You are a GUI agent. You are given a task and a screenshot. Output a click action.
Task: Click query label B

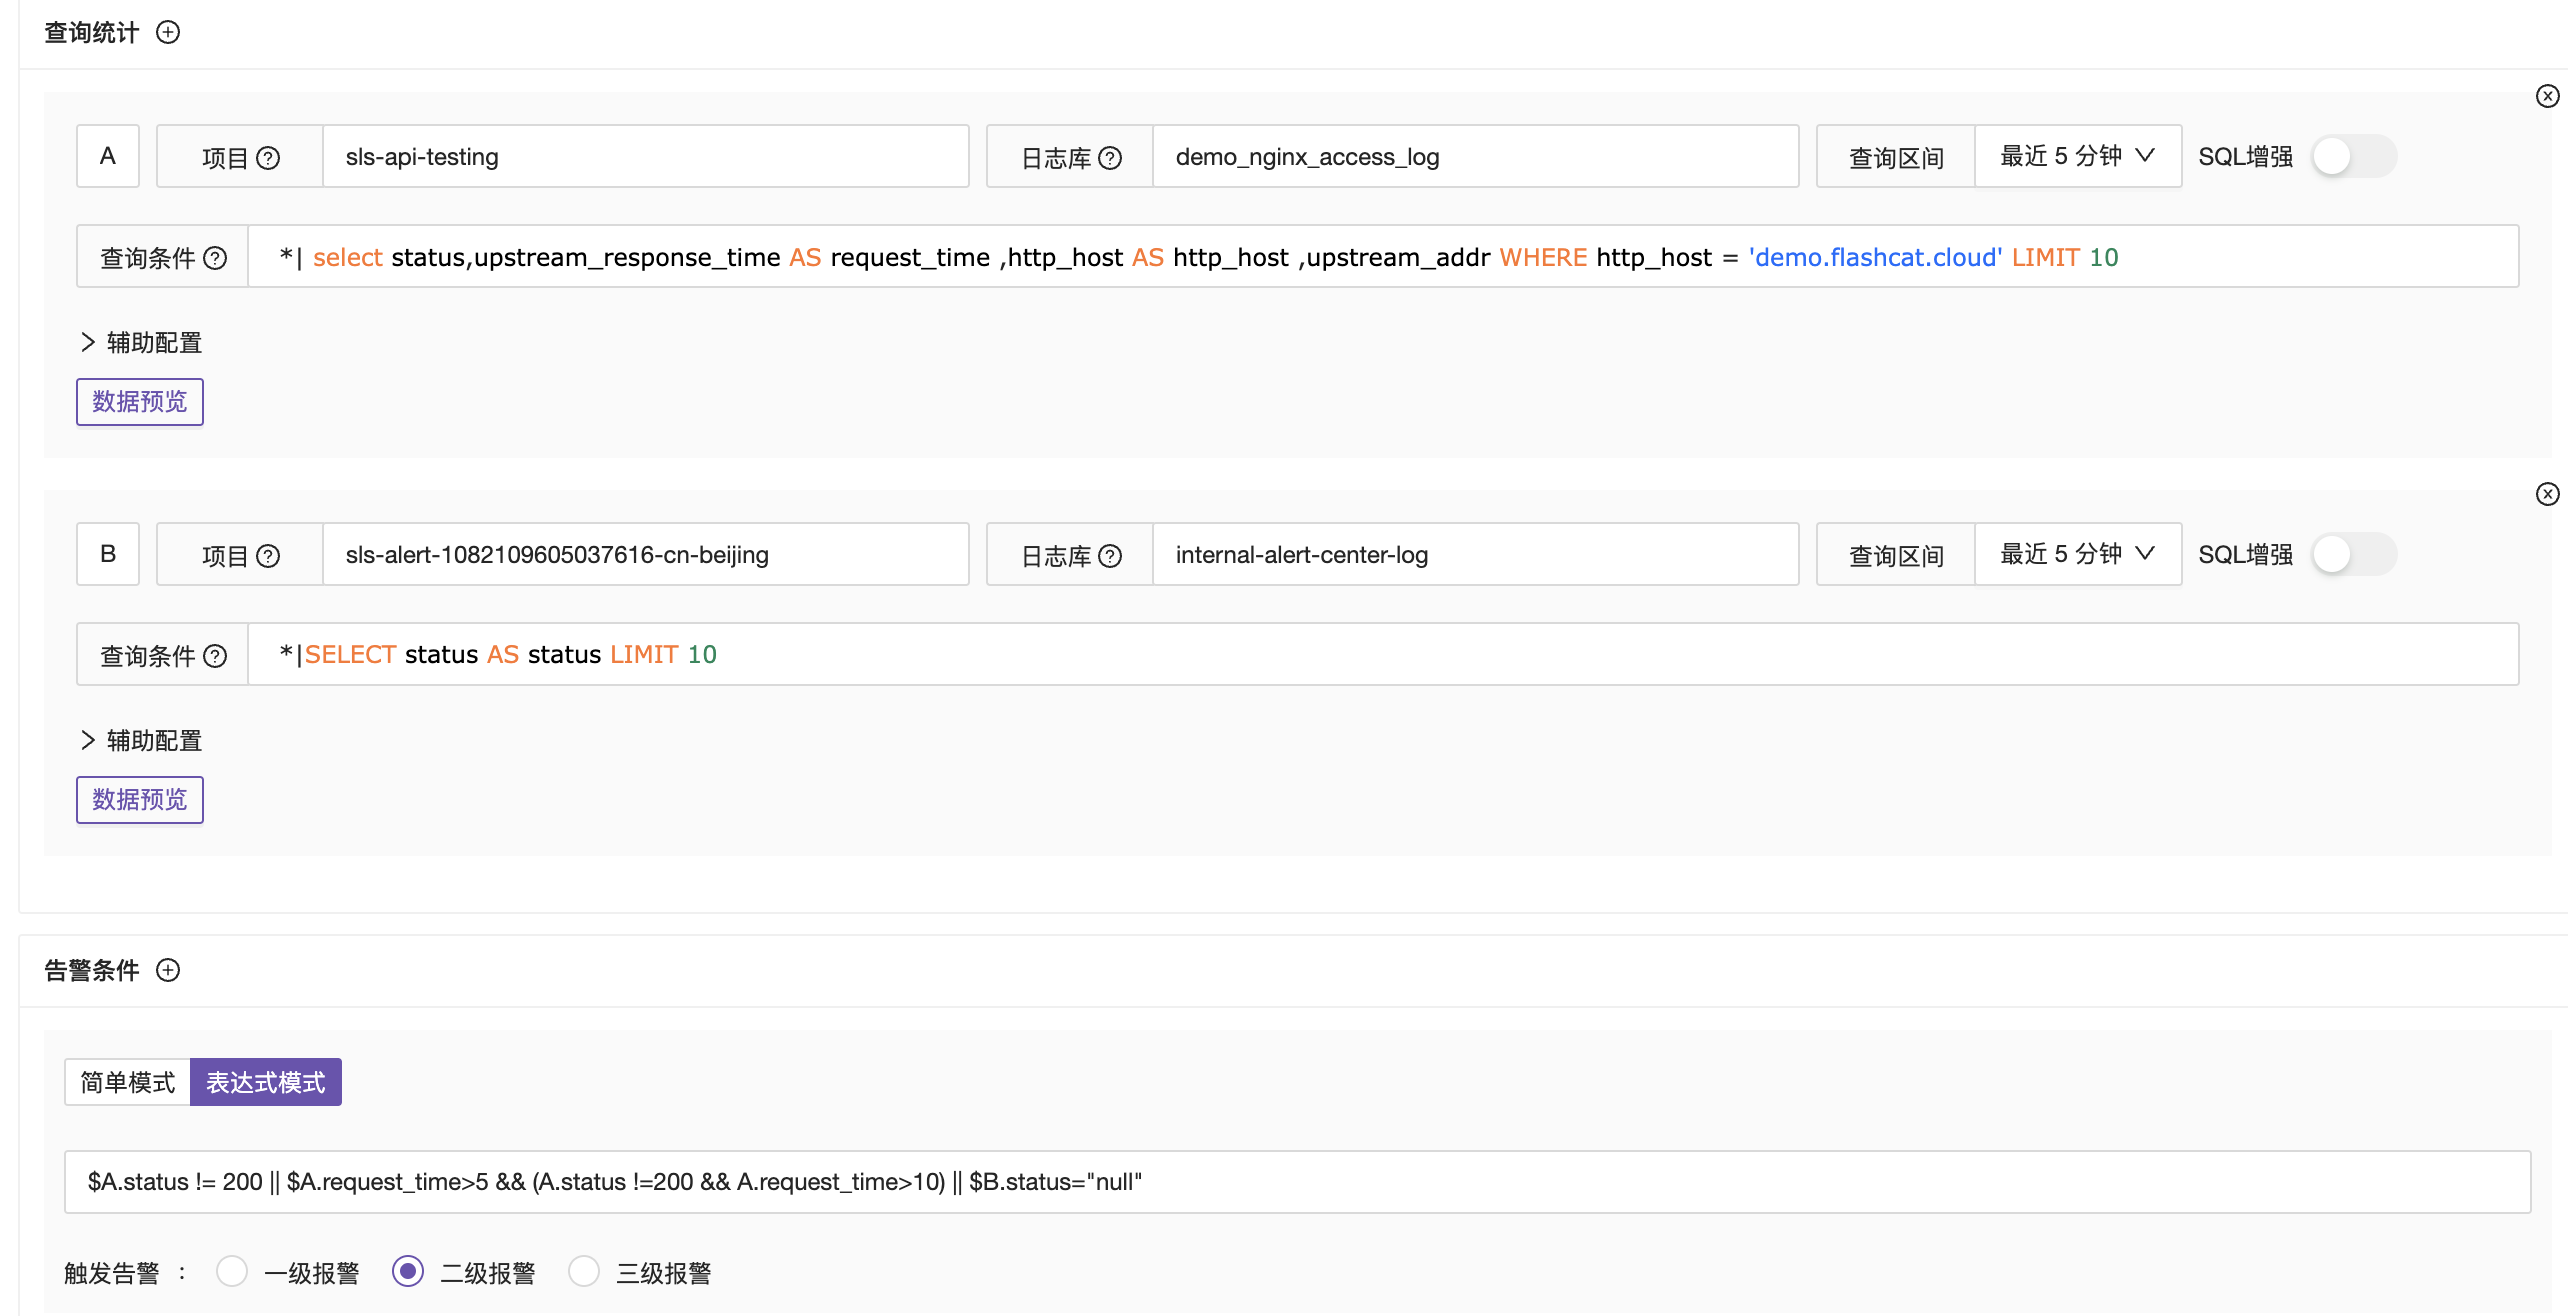click(x=108, y=554)
